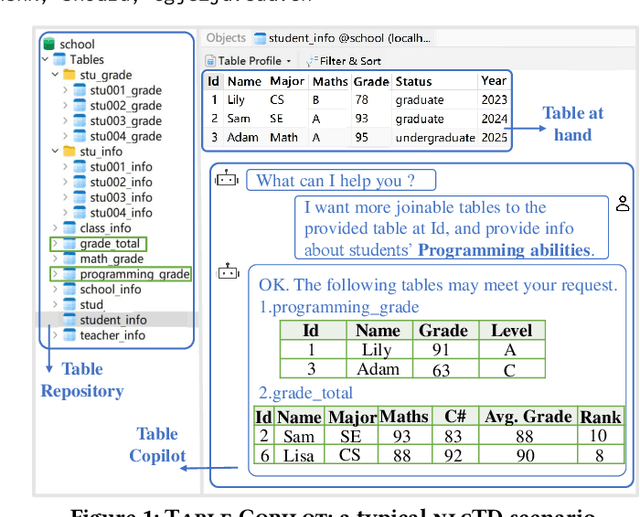Click '1.programming_grade' result heading

pos(339,307)
